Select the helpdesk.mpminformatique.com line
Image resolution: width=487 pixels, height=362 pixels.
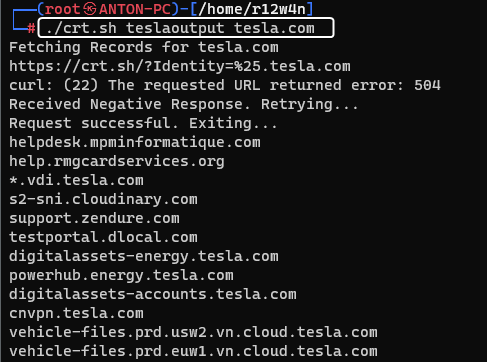click(135, 142)
